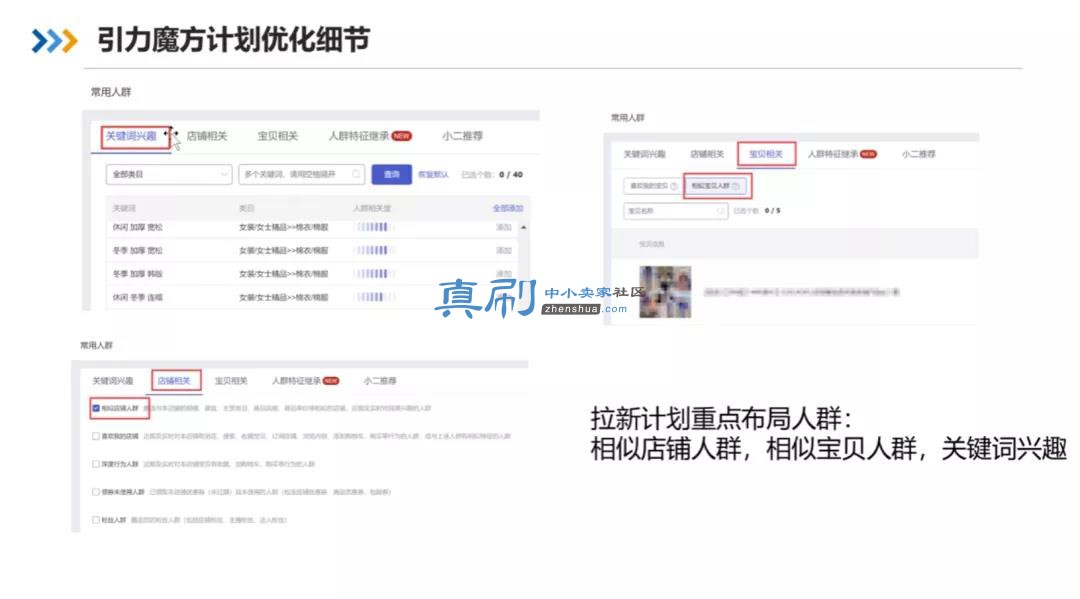
Task: Open the 全部类目 category dropdown
Action: (x=169, y=174)
